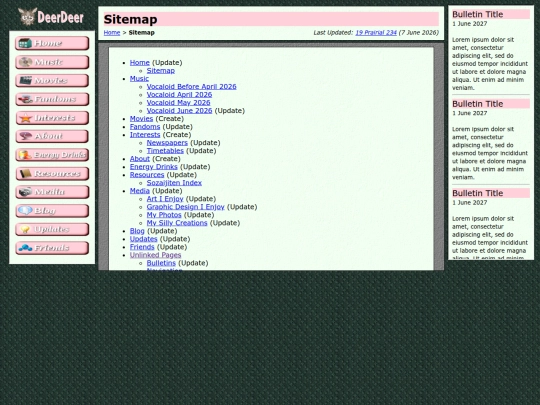Click the Home breadcrumb link
This screenshot has height=405, width=540.
(x=112, y=33)
